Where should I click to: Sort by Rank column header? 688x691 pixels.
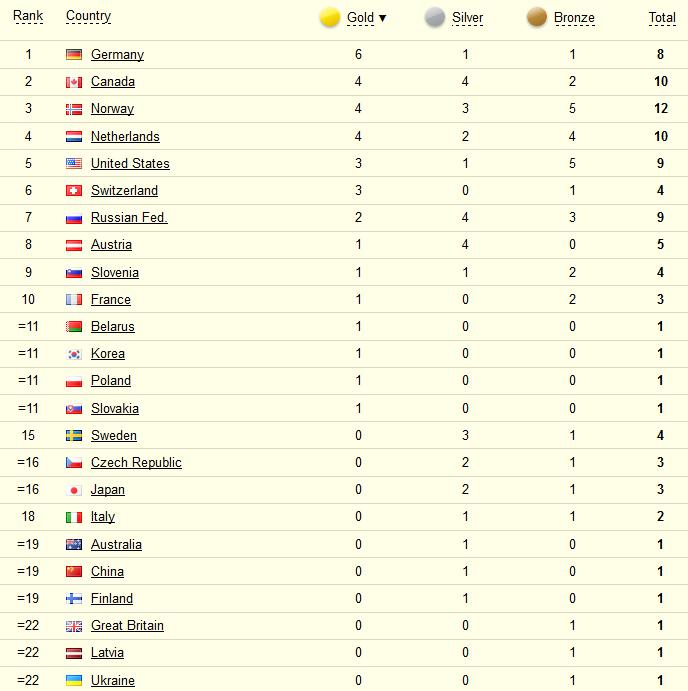28,16
